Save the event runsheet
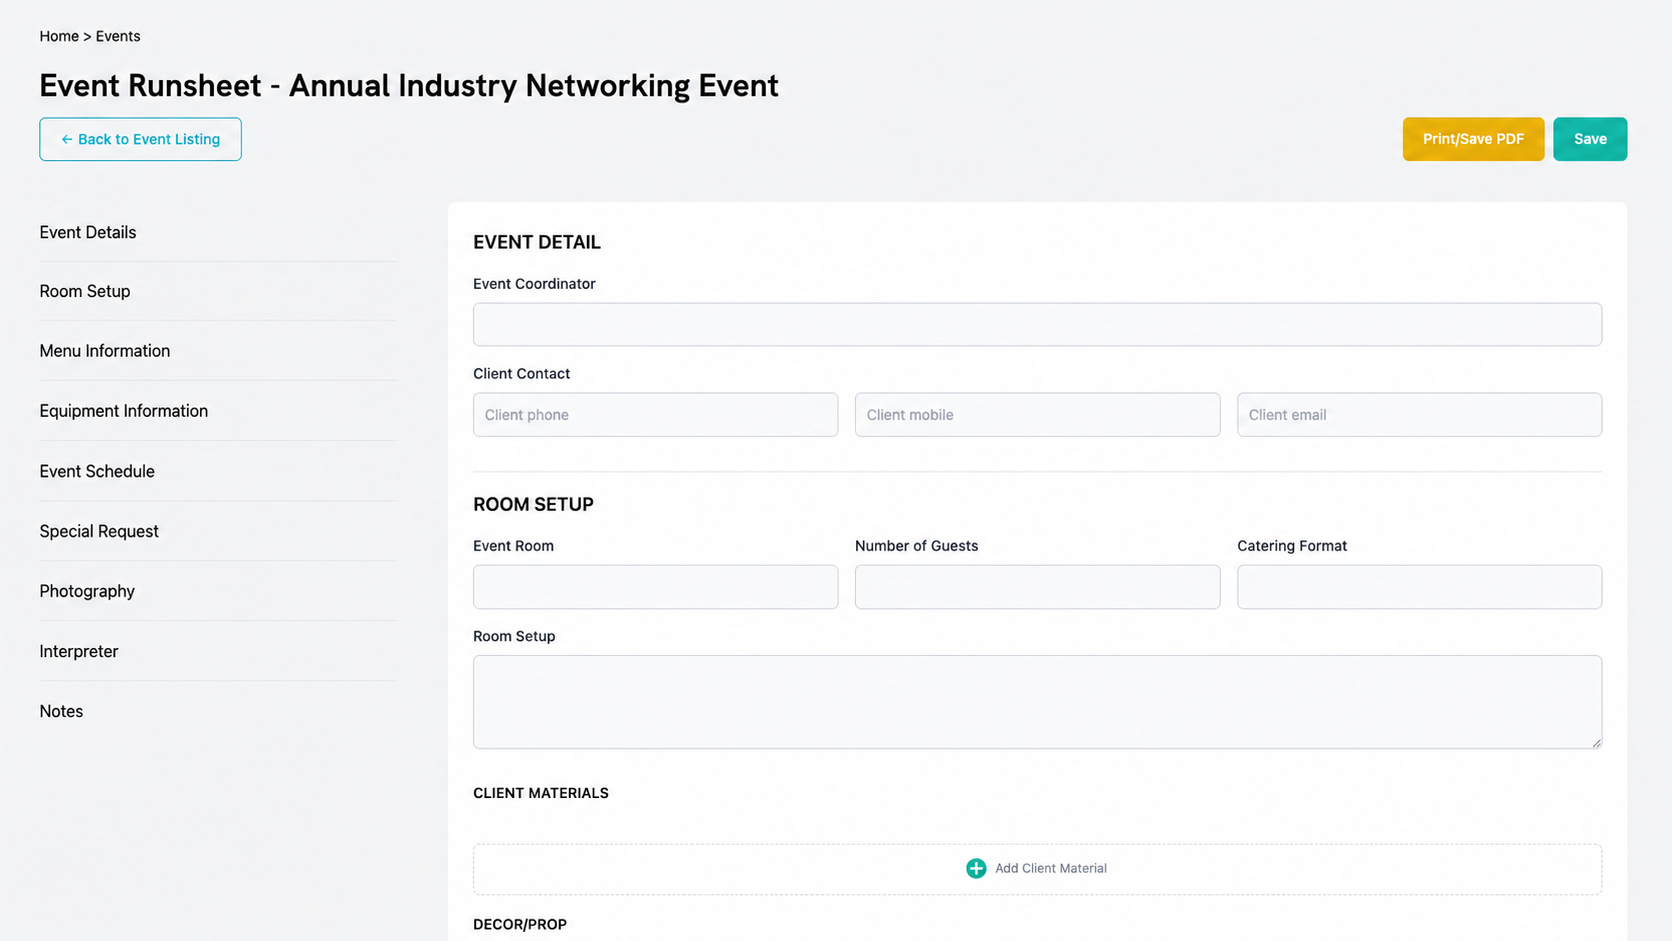Image resolution: width=1672 pixels, height=941 pixels. point(1590,139)
